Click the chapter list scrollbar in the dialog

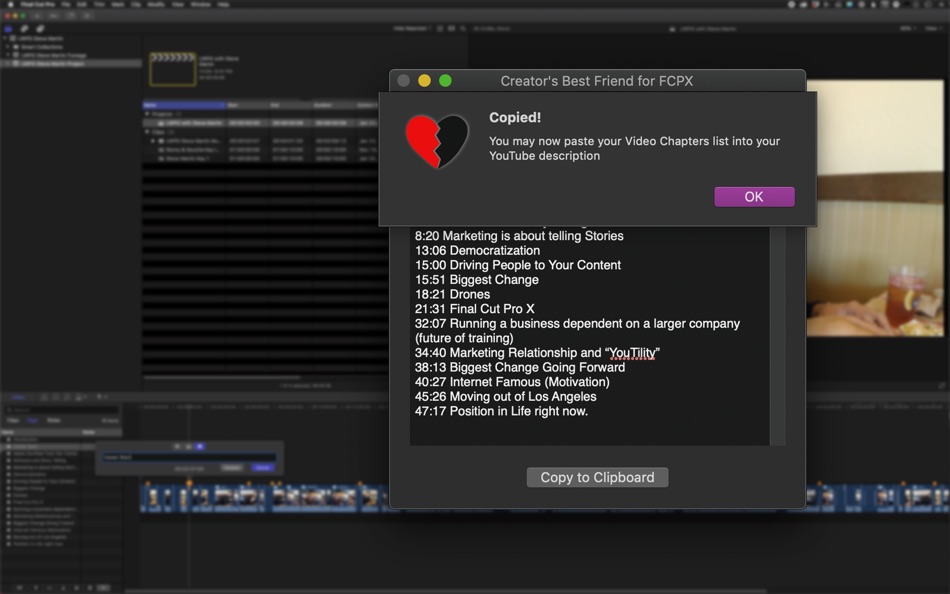778,336
